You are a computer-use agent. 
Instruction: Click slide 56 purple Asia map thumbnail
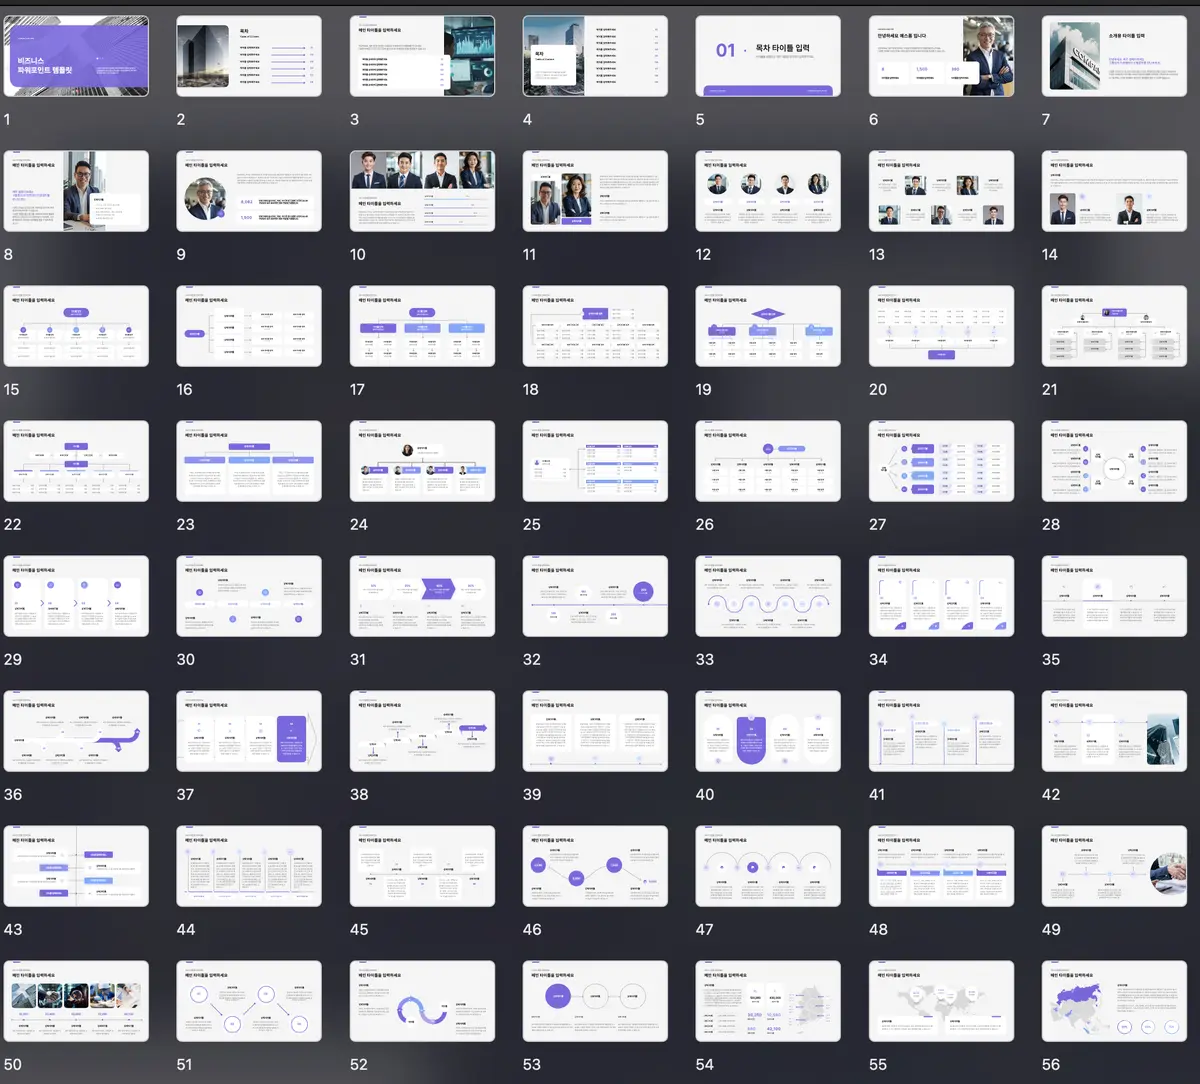coord(1114,1001)
